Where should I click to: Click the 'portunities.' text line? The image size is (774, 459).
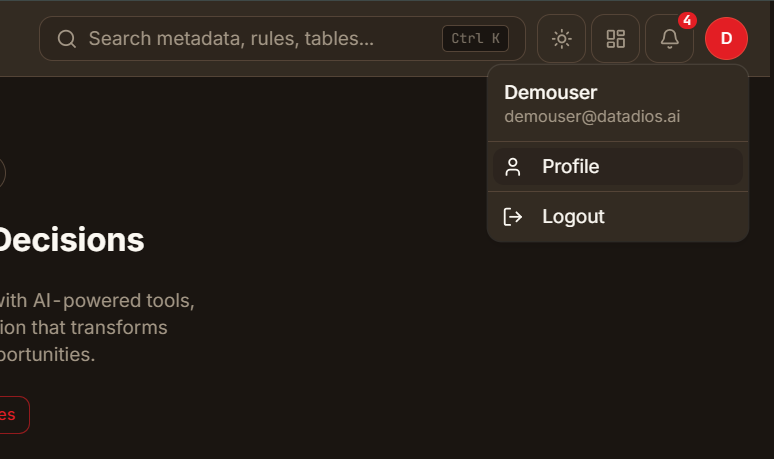(47, 354)
